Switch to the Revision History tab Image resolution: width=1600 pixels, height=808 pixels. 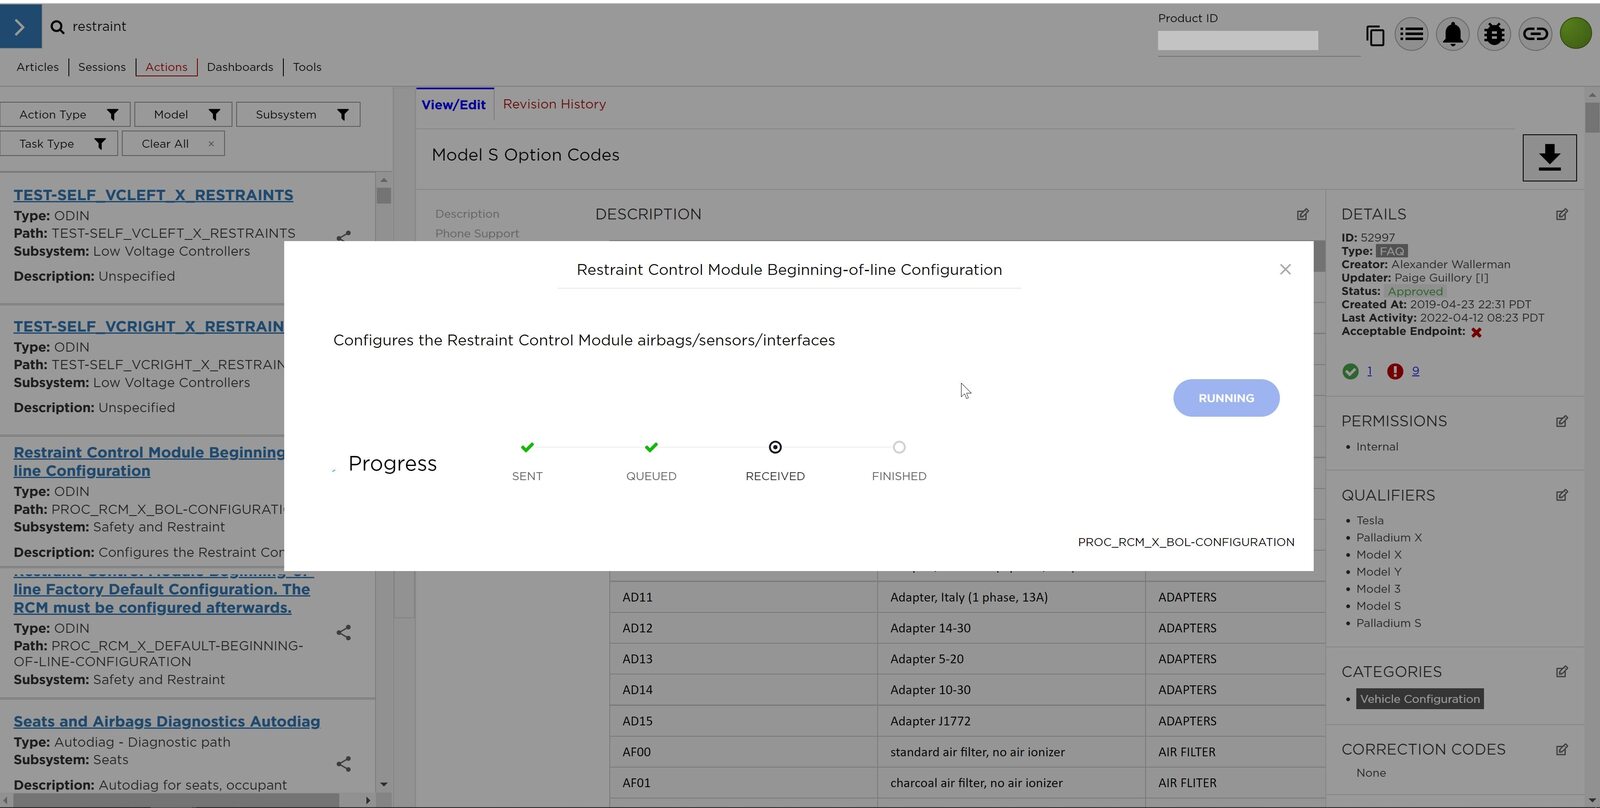point(554,104)
